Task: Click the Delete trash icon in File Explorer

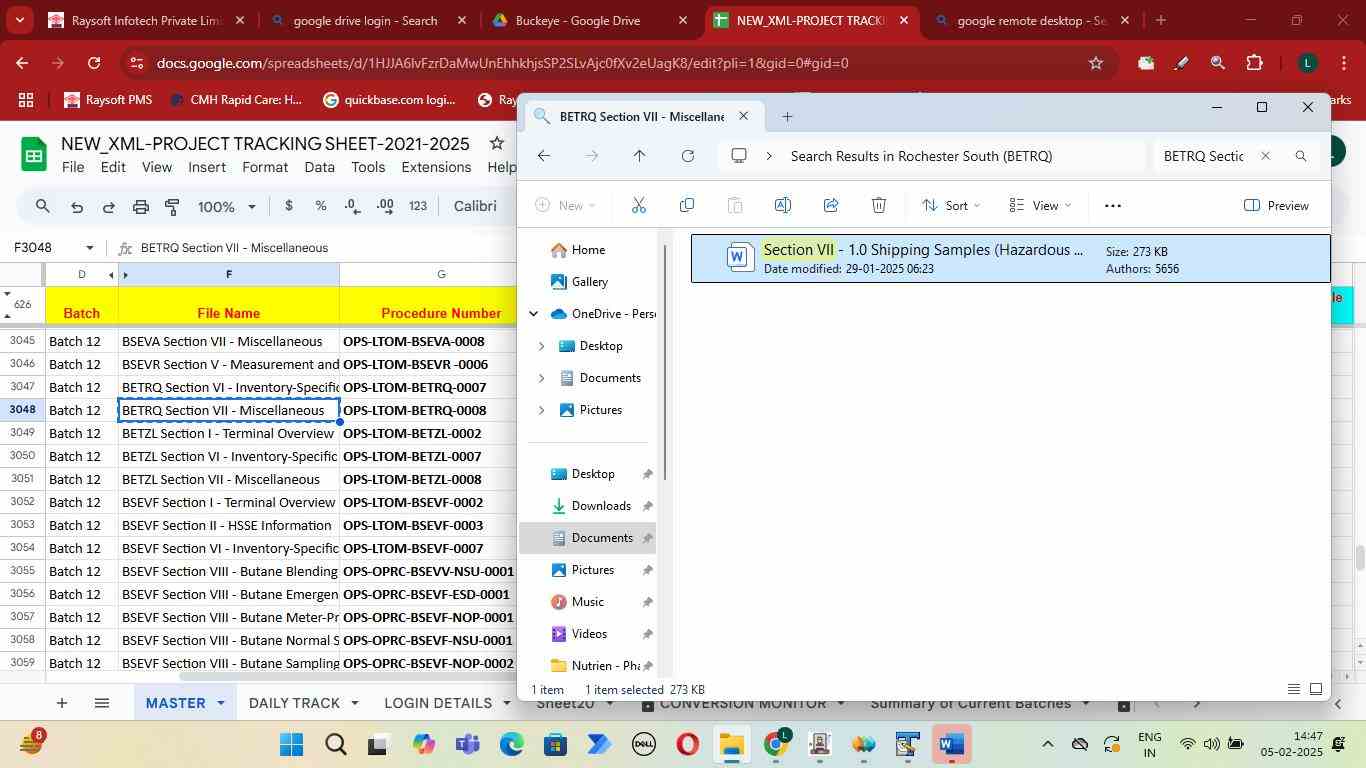Action: click(x=879, y=205)
